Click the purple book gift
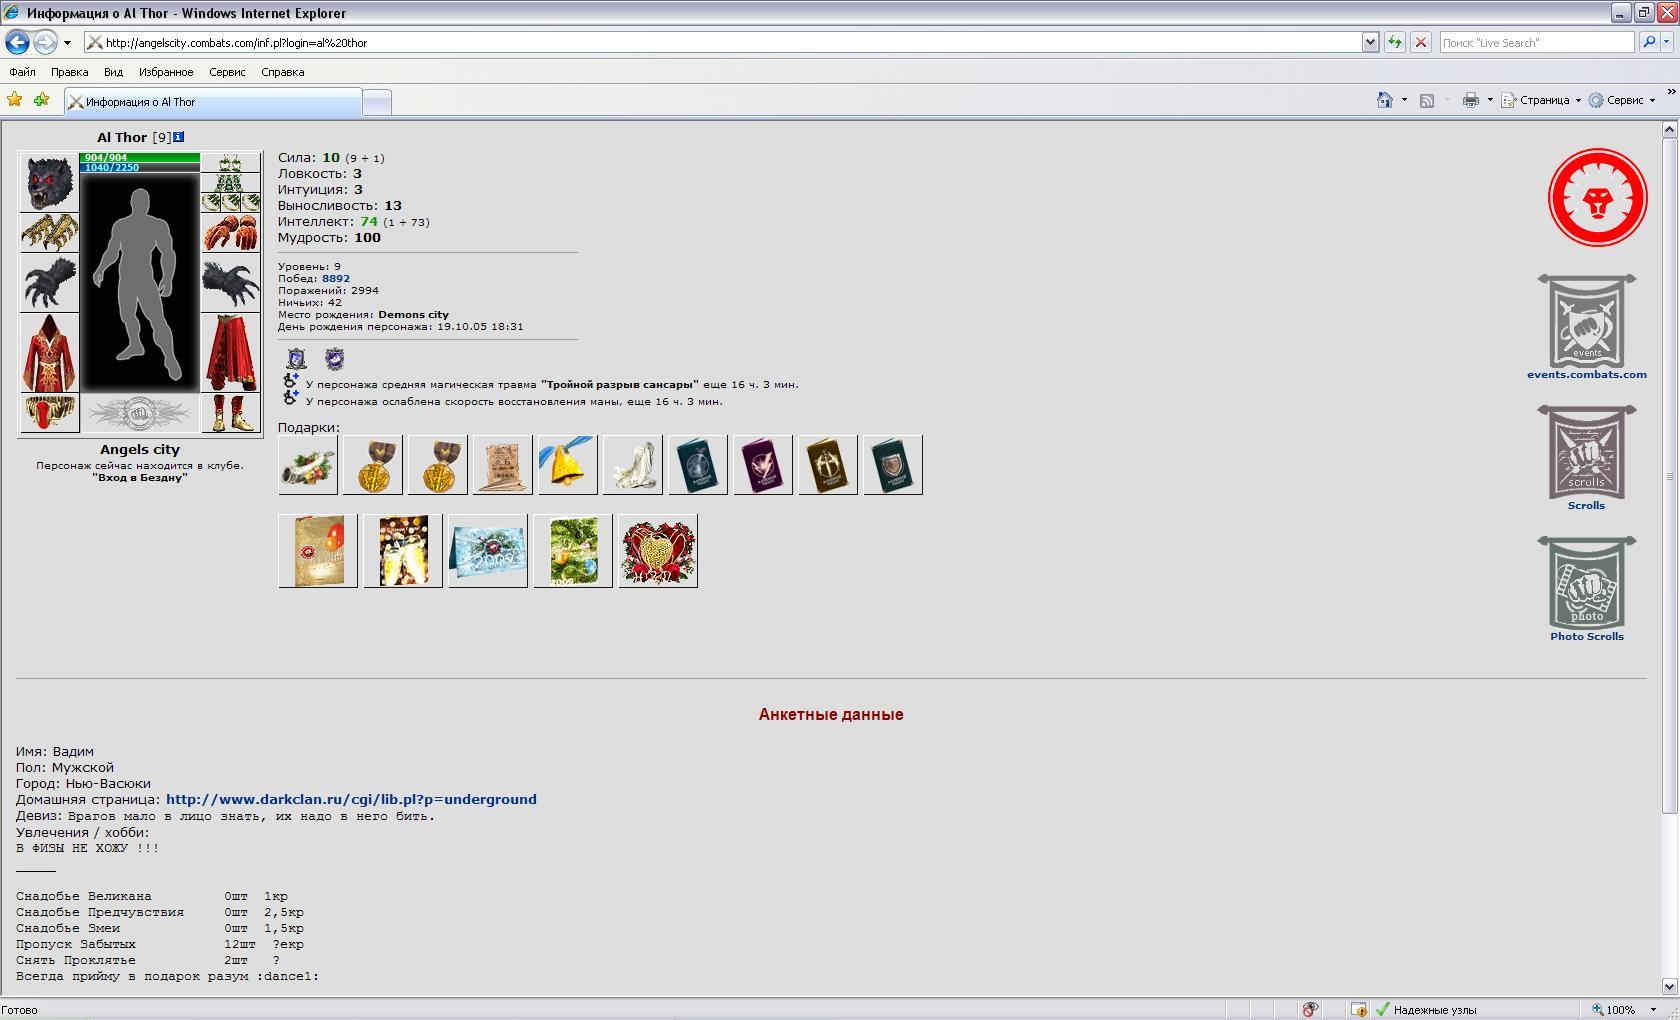 763,465
